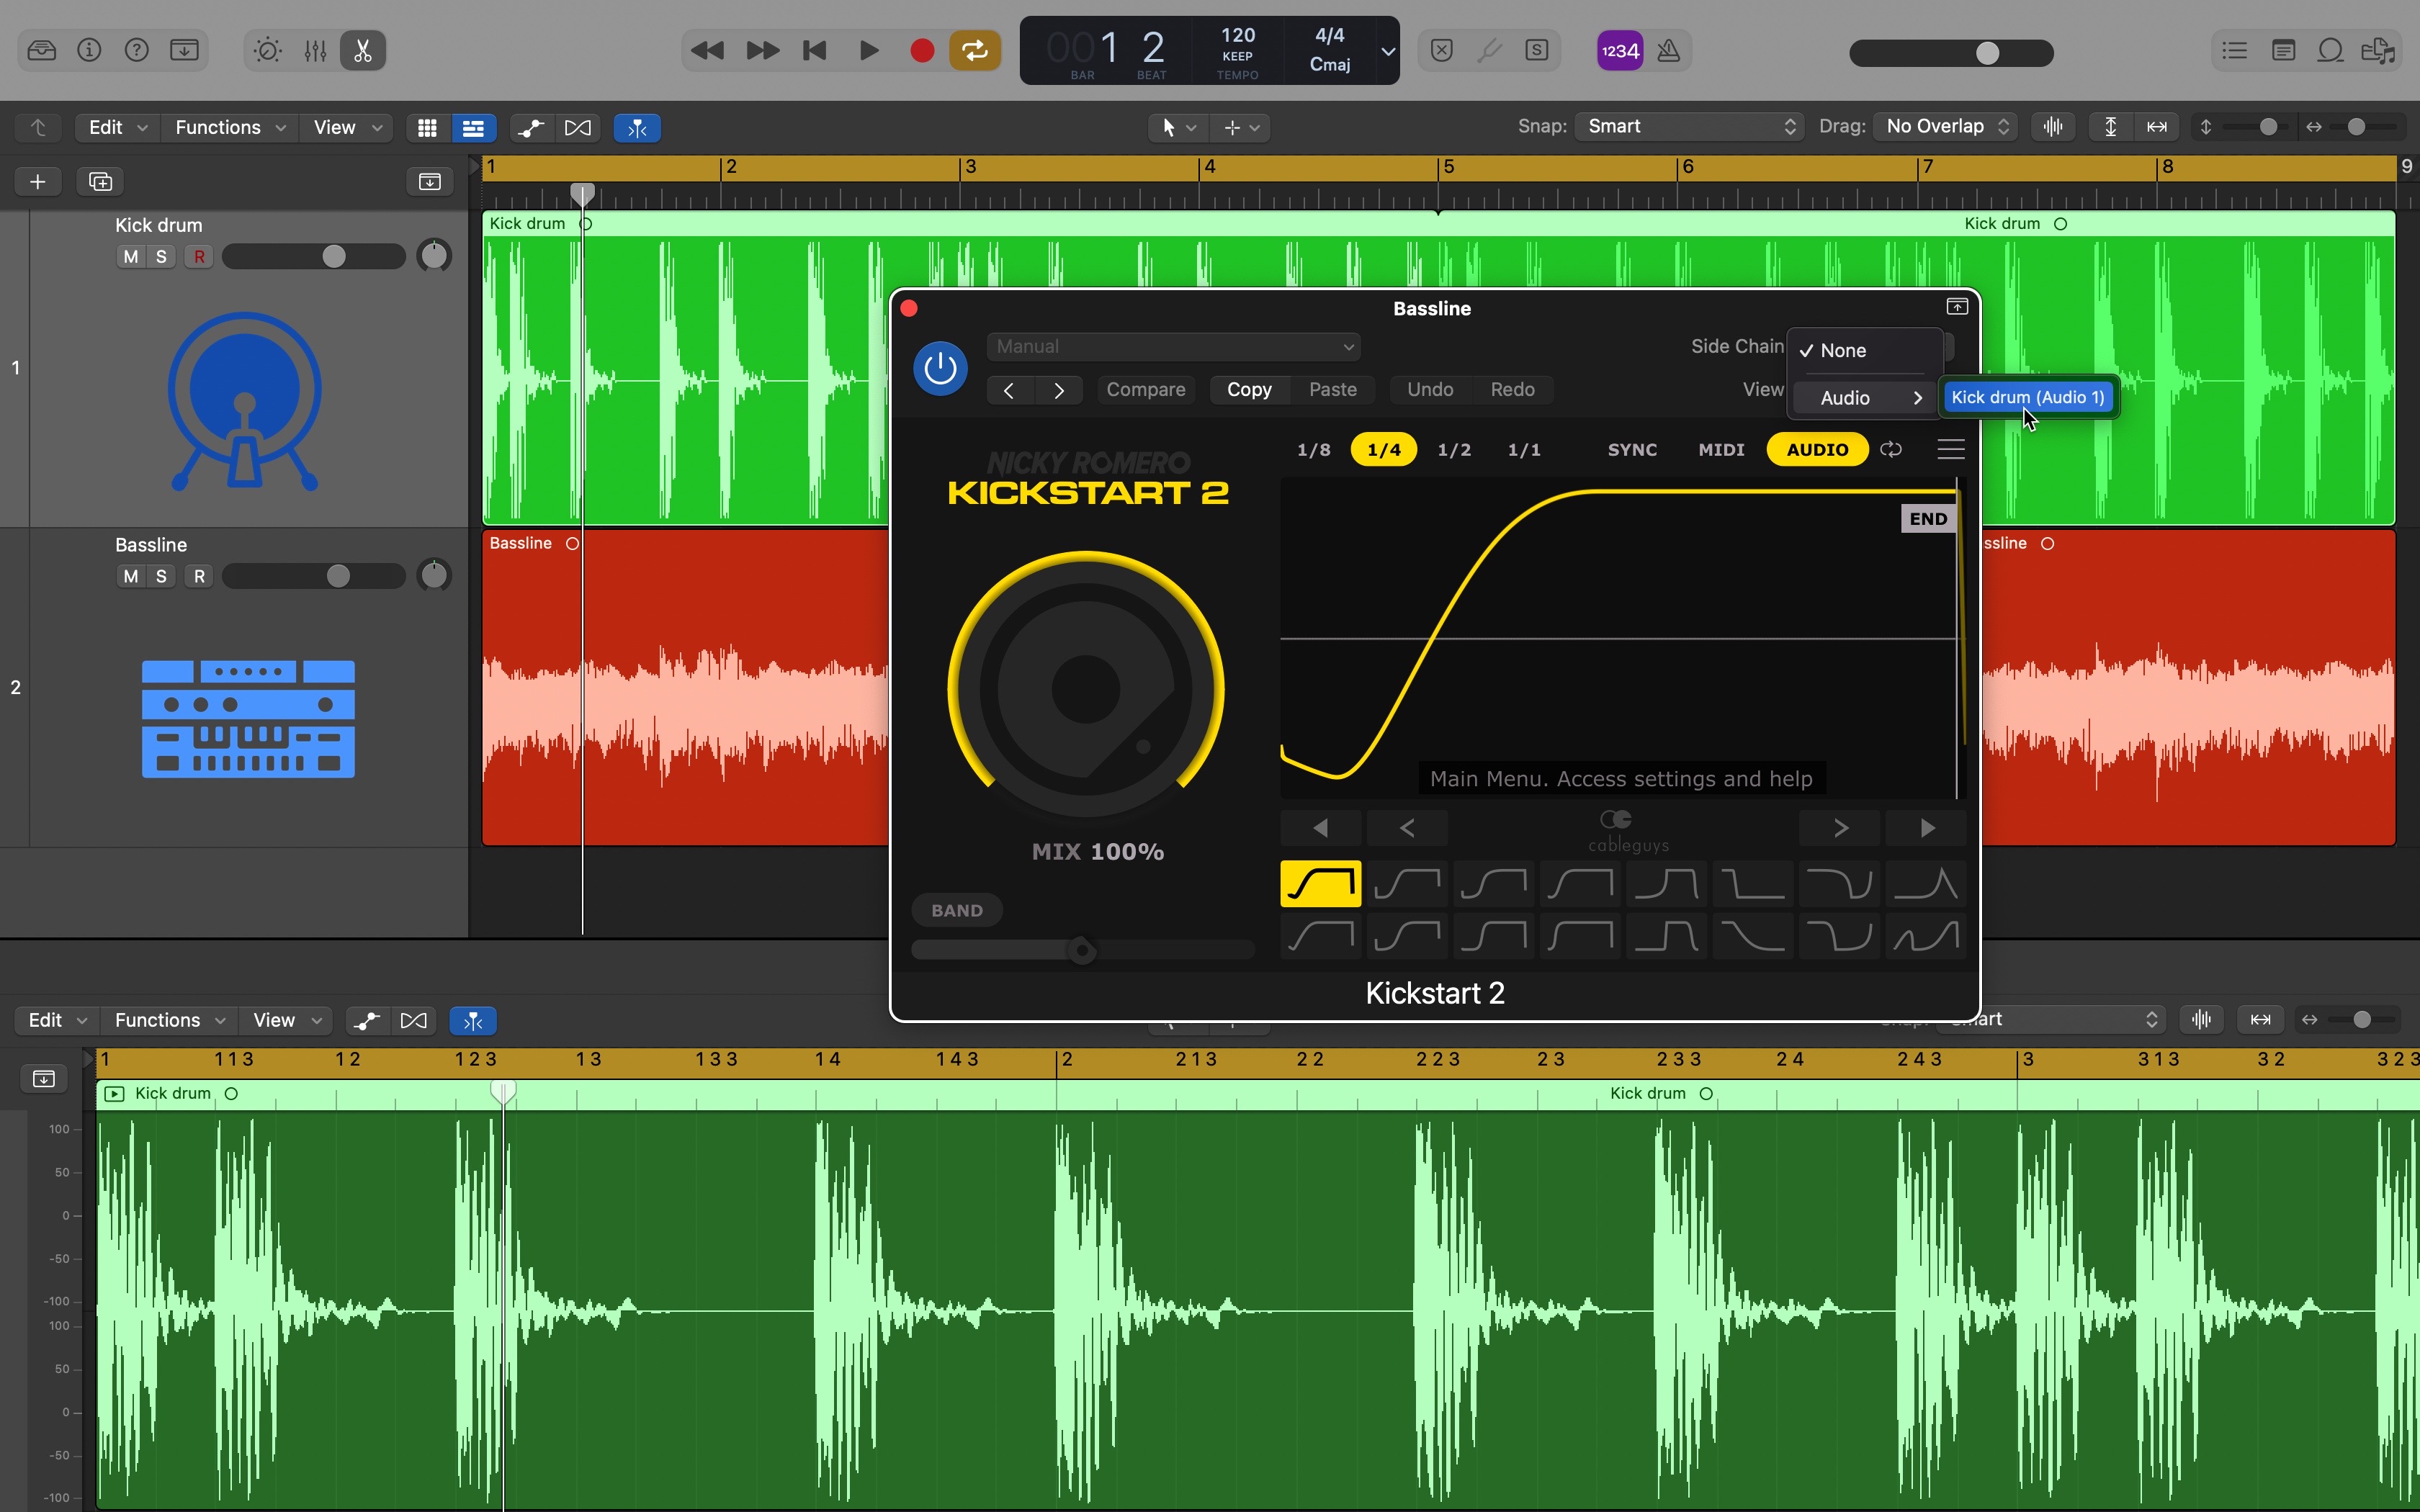Select the first highlighted curve preset
Screen dimensions: 2420x1512
[x=1321, y=884]
